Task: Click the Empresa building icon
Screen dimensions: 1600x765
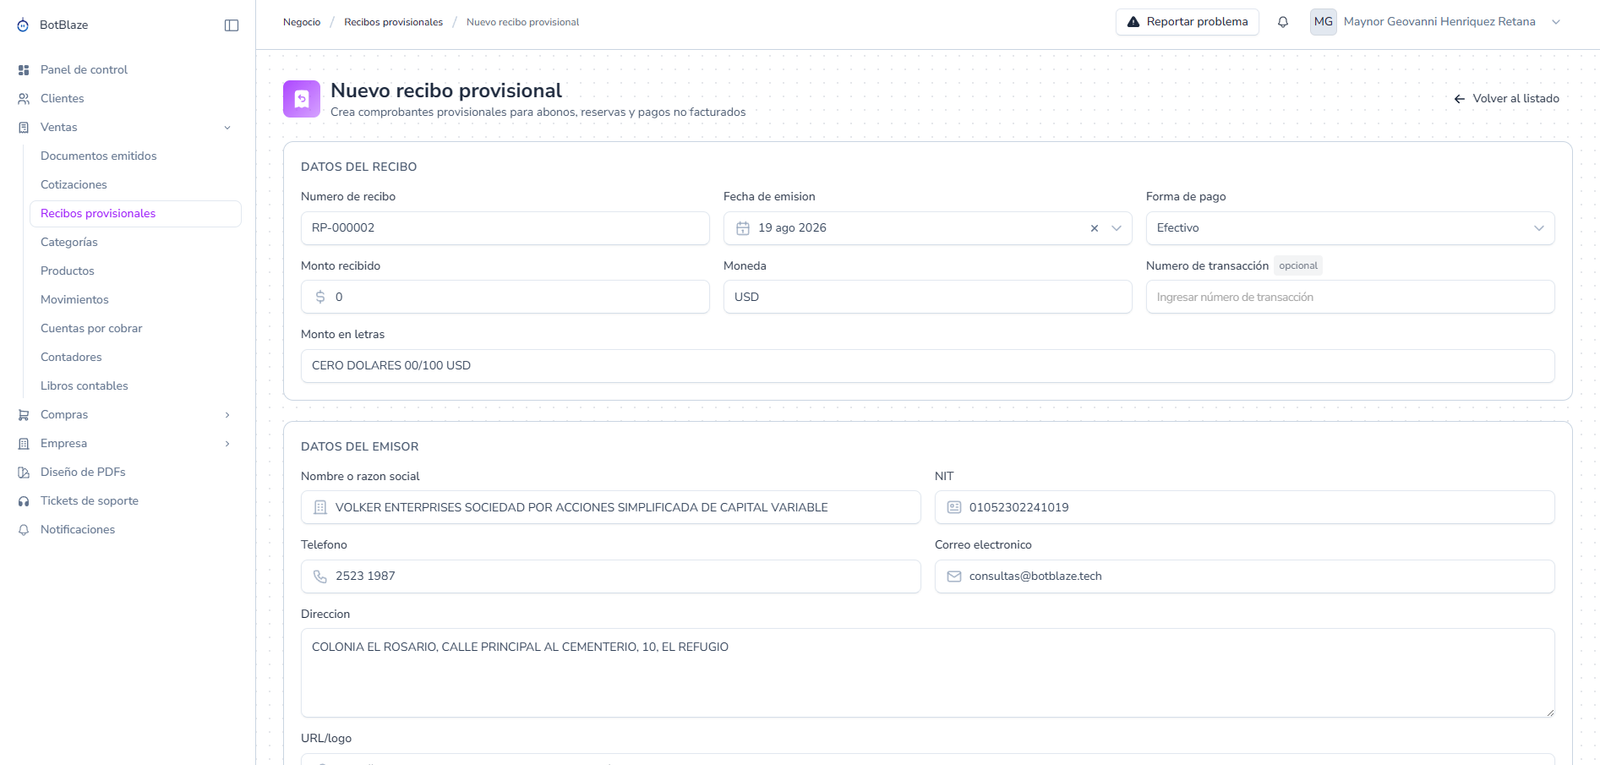Action: 24,444
